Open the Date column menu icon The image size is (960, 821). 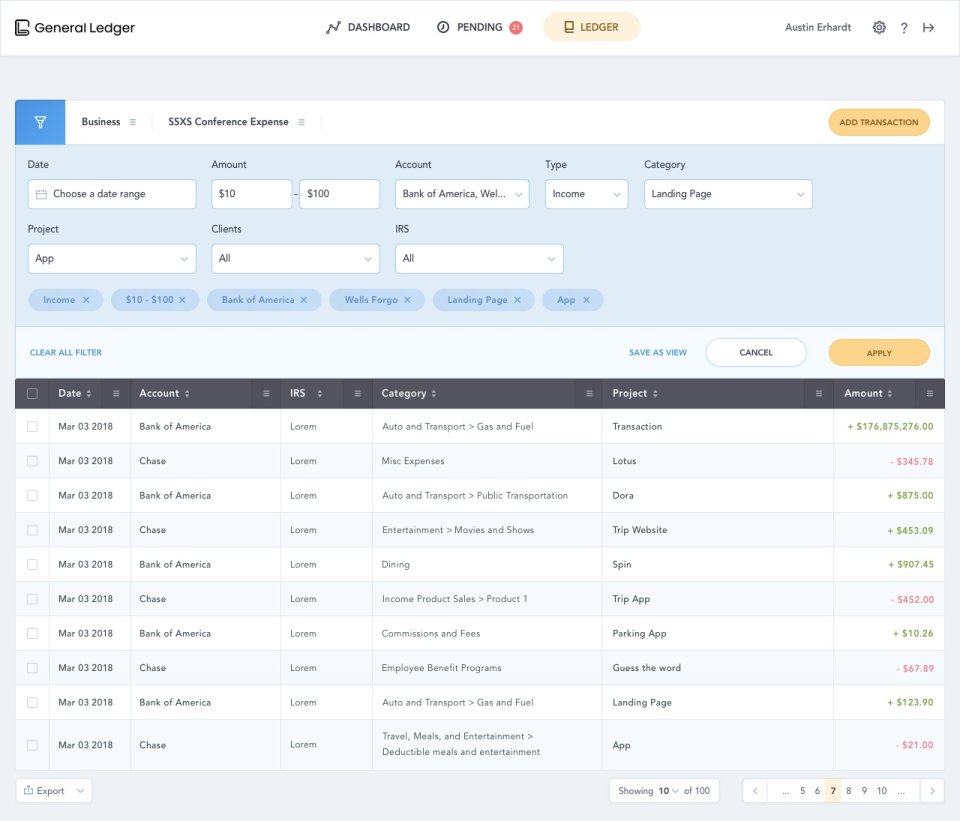point(116,393)
